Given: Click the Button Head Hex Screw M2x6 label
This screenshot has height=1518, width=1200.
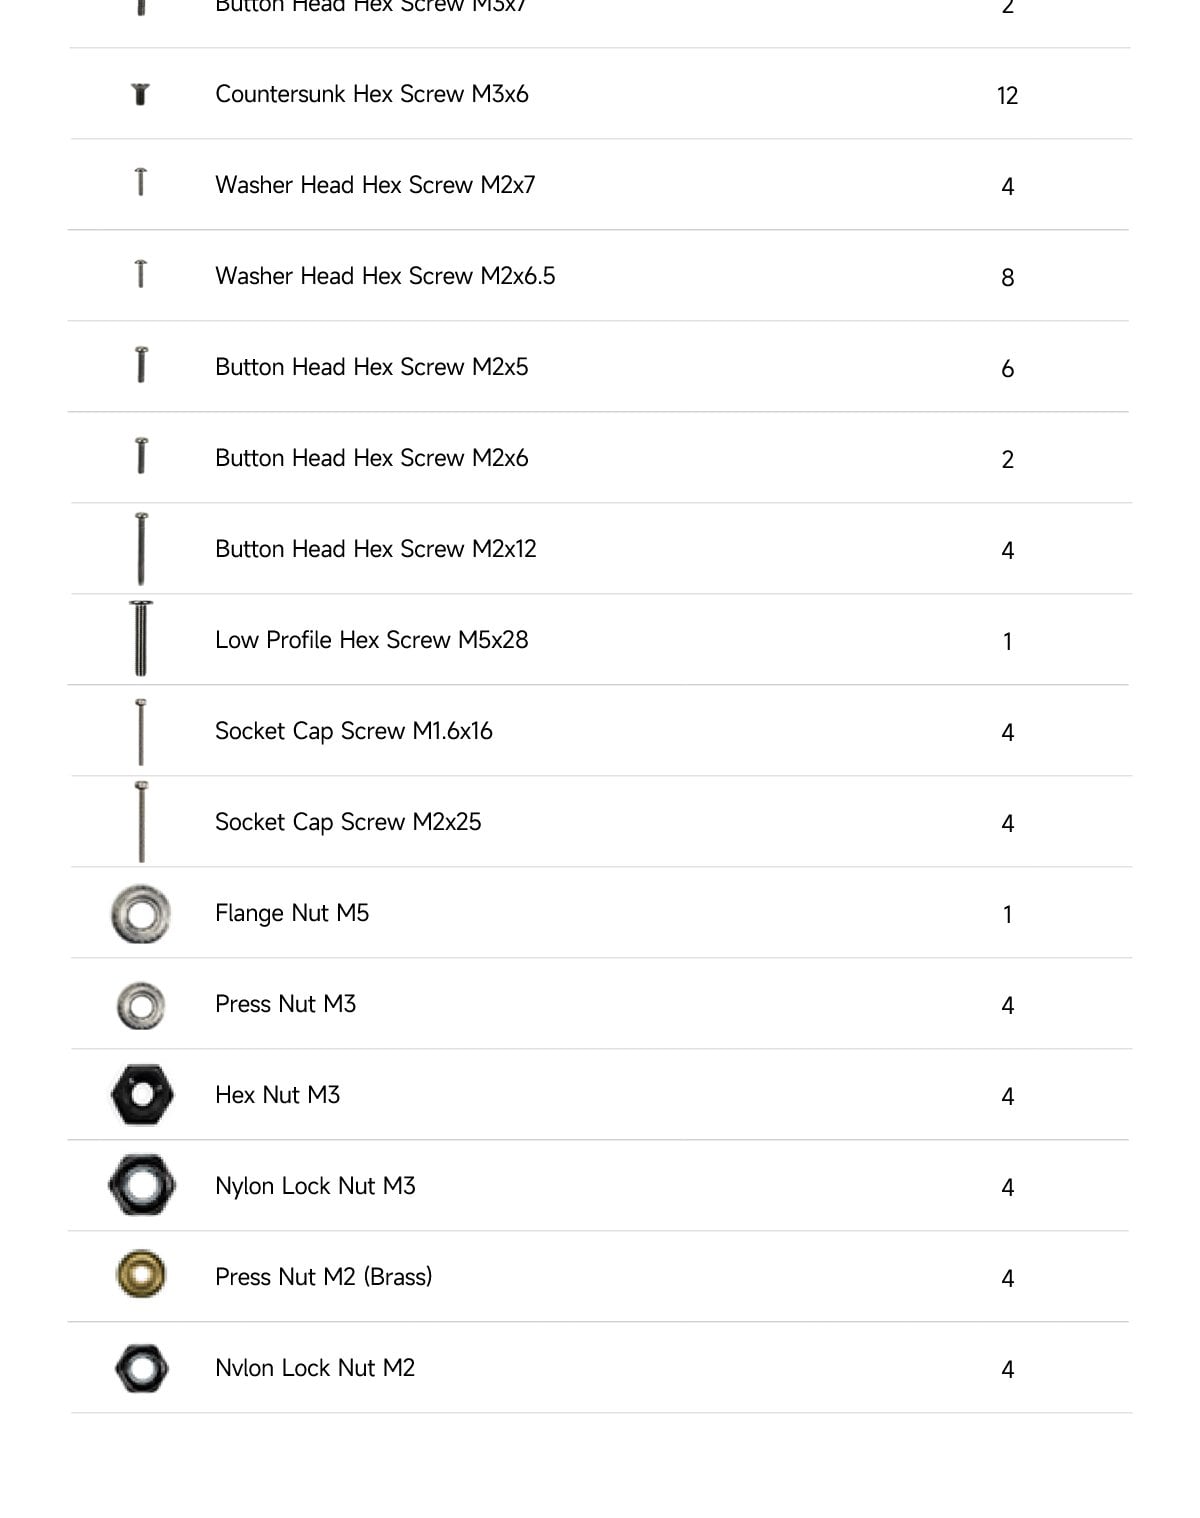Looking at the screenshot, I should pyautogui.click(x=372, y=458).
